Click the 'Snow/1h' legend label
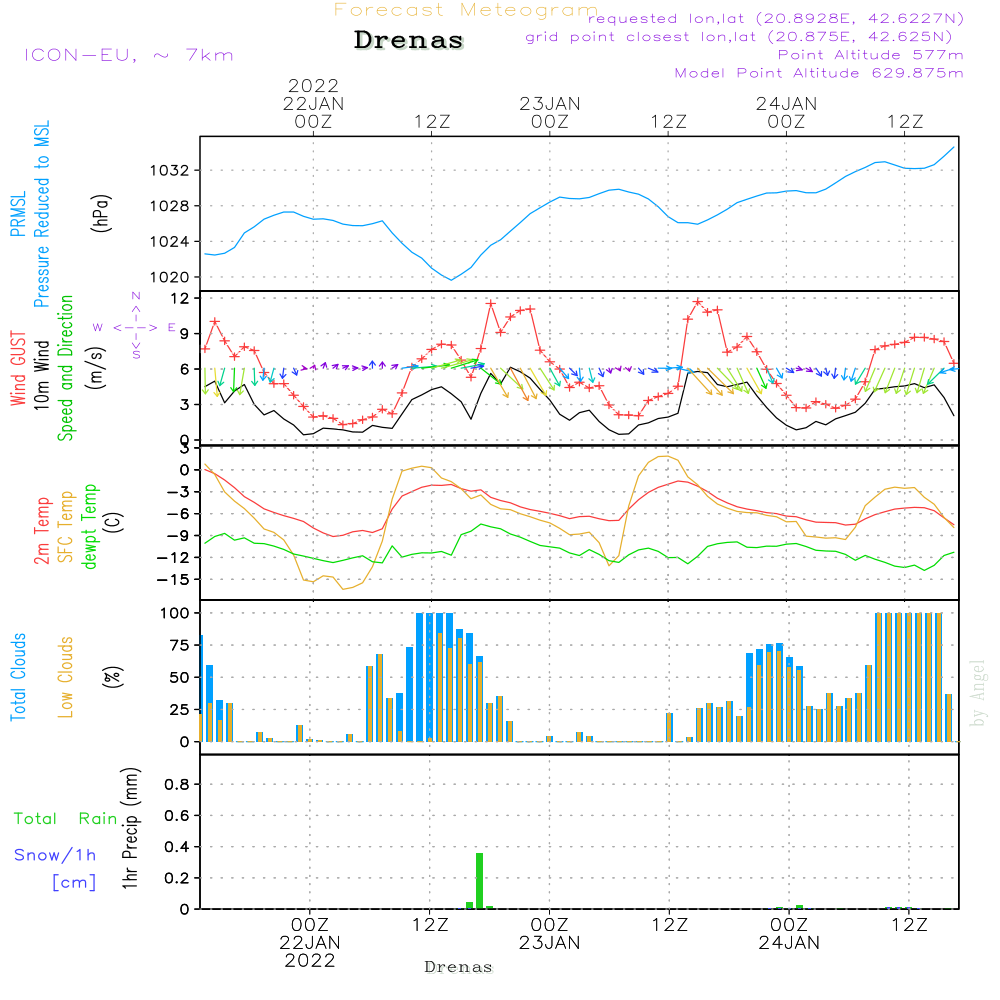The image size is (1000, 1000). [x=55, y=855]
